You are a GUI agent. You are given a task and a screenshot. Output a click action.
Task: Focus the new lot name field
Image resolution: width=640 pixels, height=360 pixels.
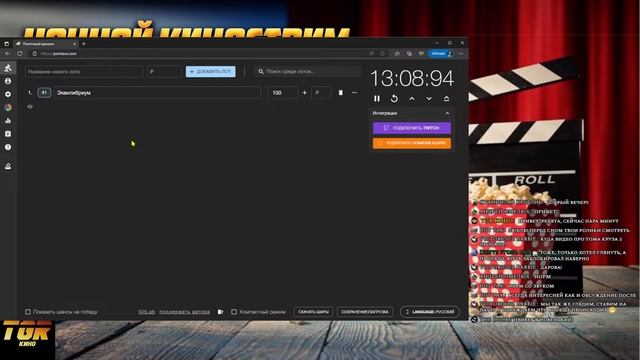pos(83,71)
